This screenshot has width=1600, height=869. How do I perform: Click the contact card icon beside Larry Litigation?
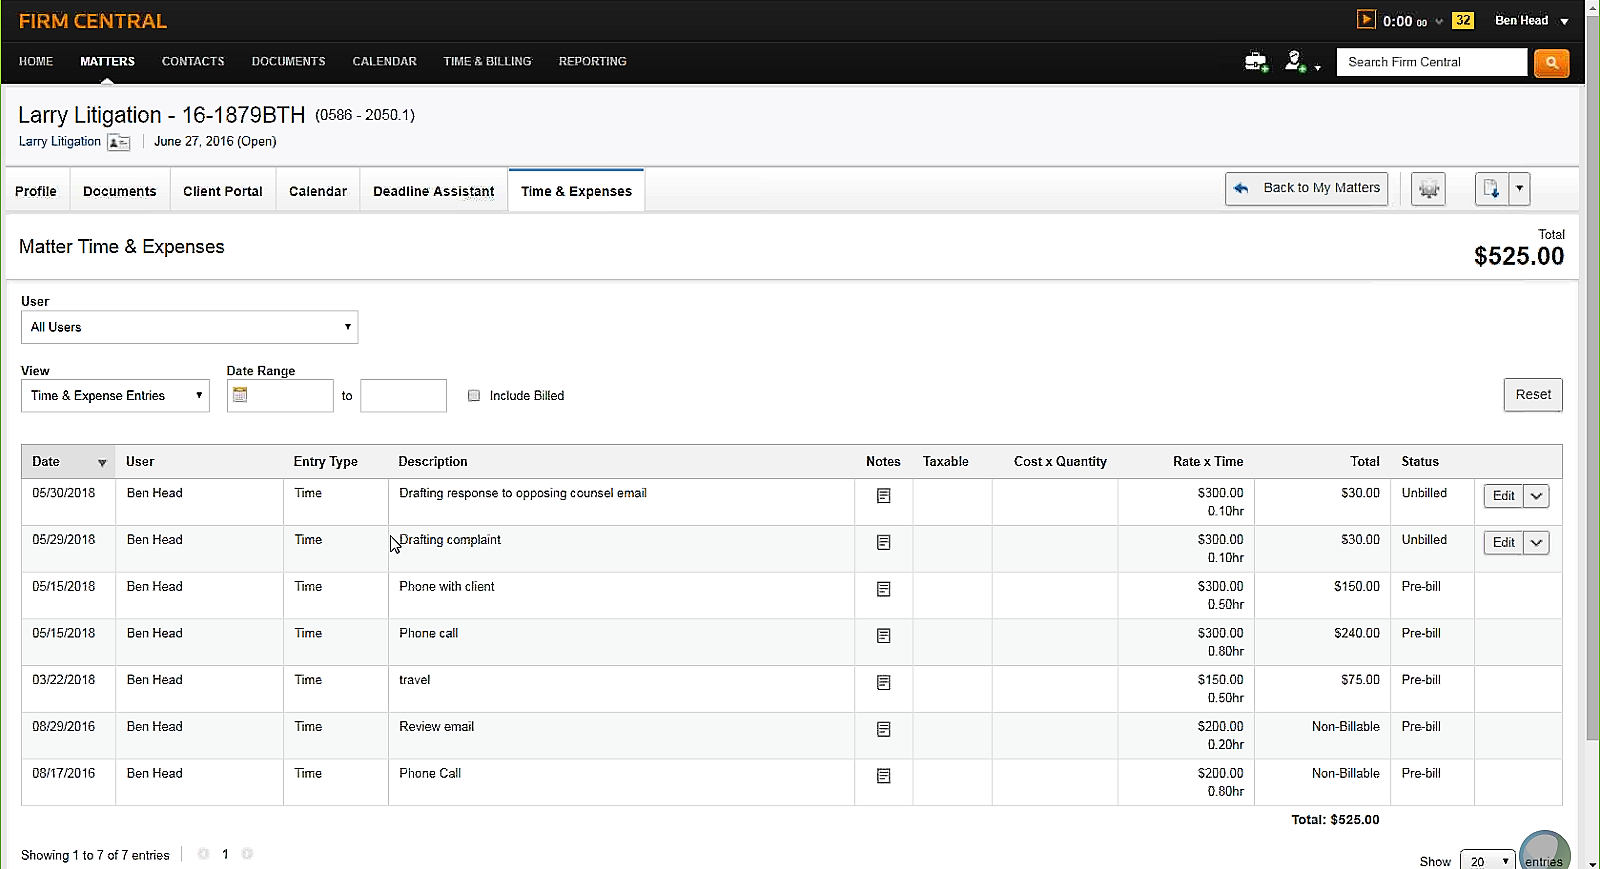119,142
